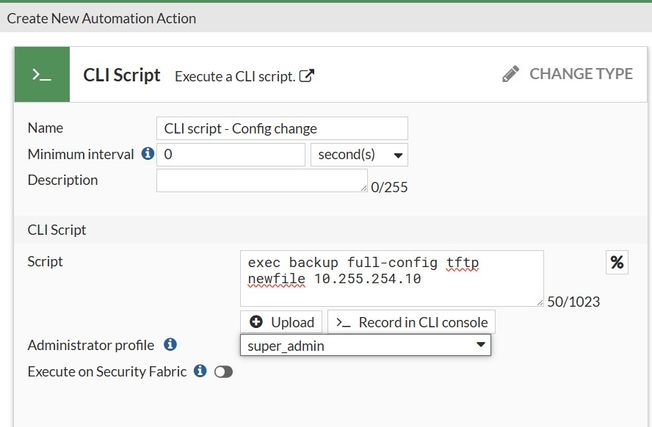This screenshot has width=652, height=427.
Task: Click Record in CLI console button
Action: [411, 322]
